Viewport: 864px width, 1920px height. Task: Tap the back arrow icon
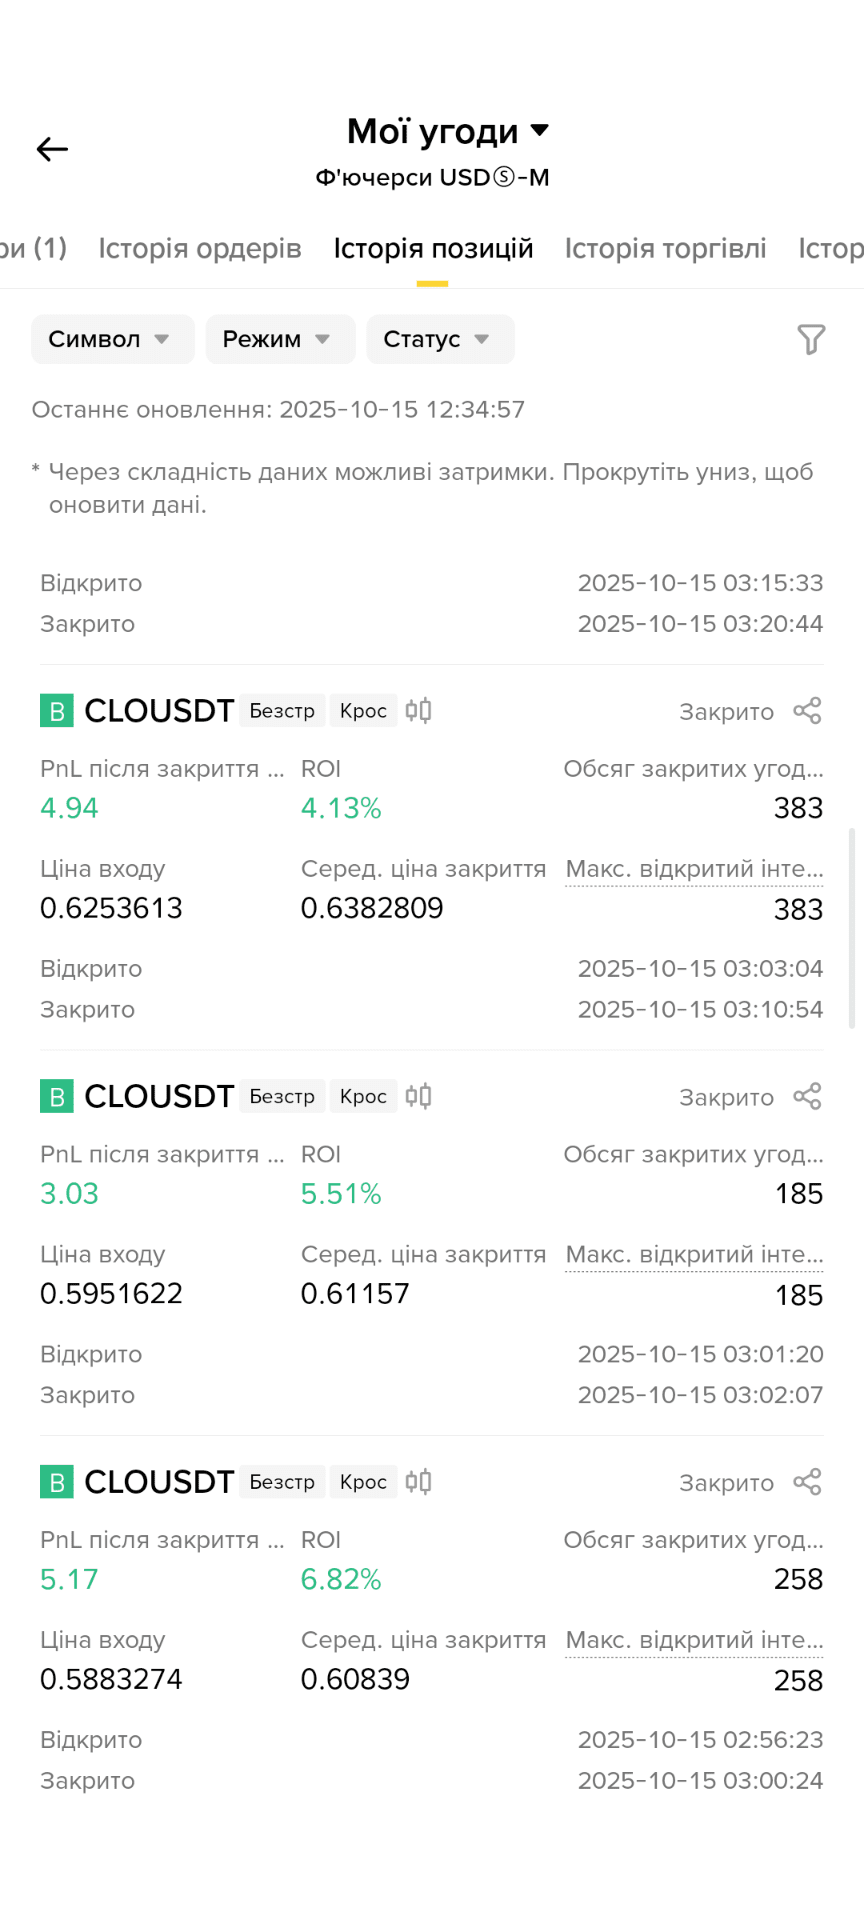pos(52,150)
